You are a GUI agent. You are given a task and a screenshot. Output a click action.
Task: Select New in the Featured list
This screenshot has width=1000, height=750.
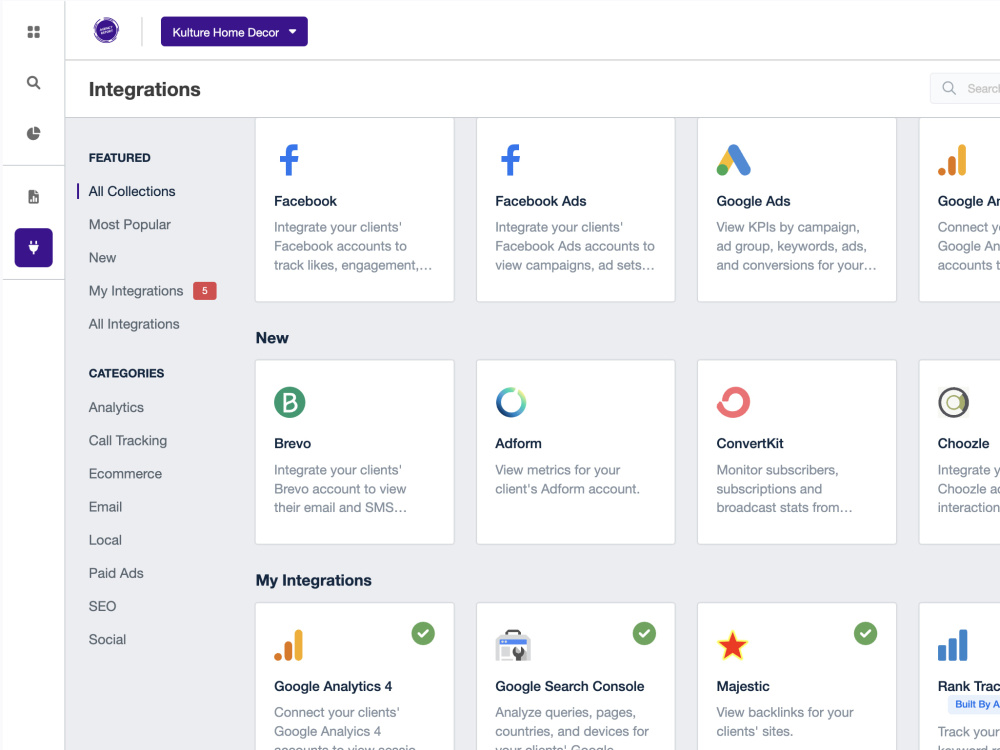click(x=102, y=258)
